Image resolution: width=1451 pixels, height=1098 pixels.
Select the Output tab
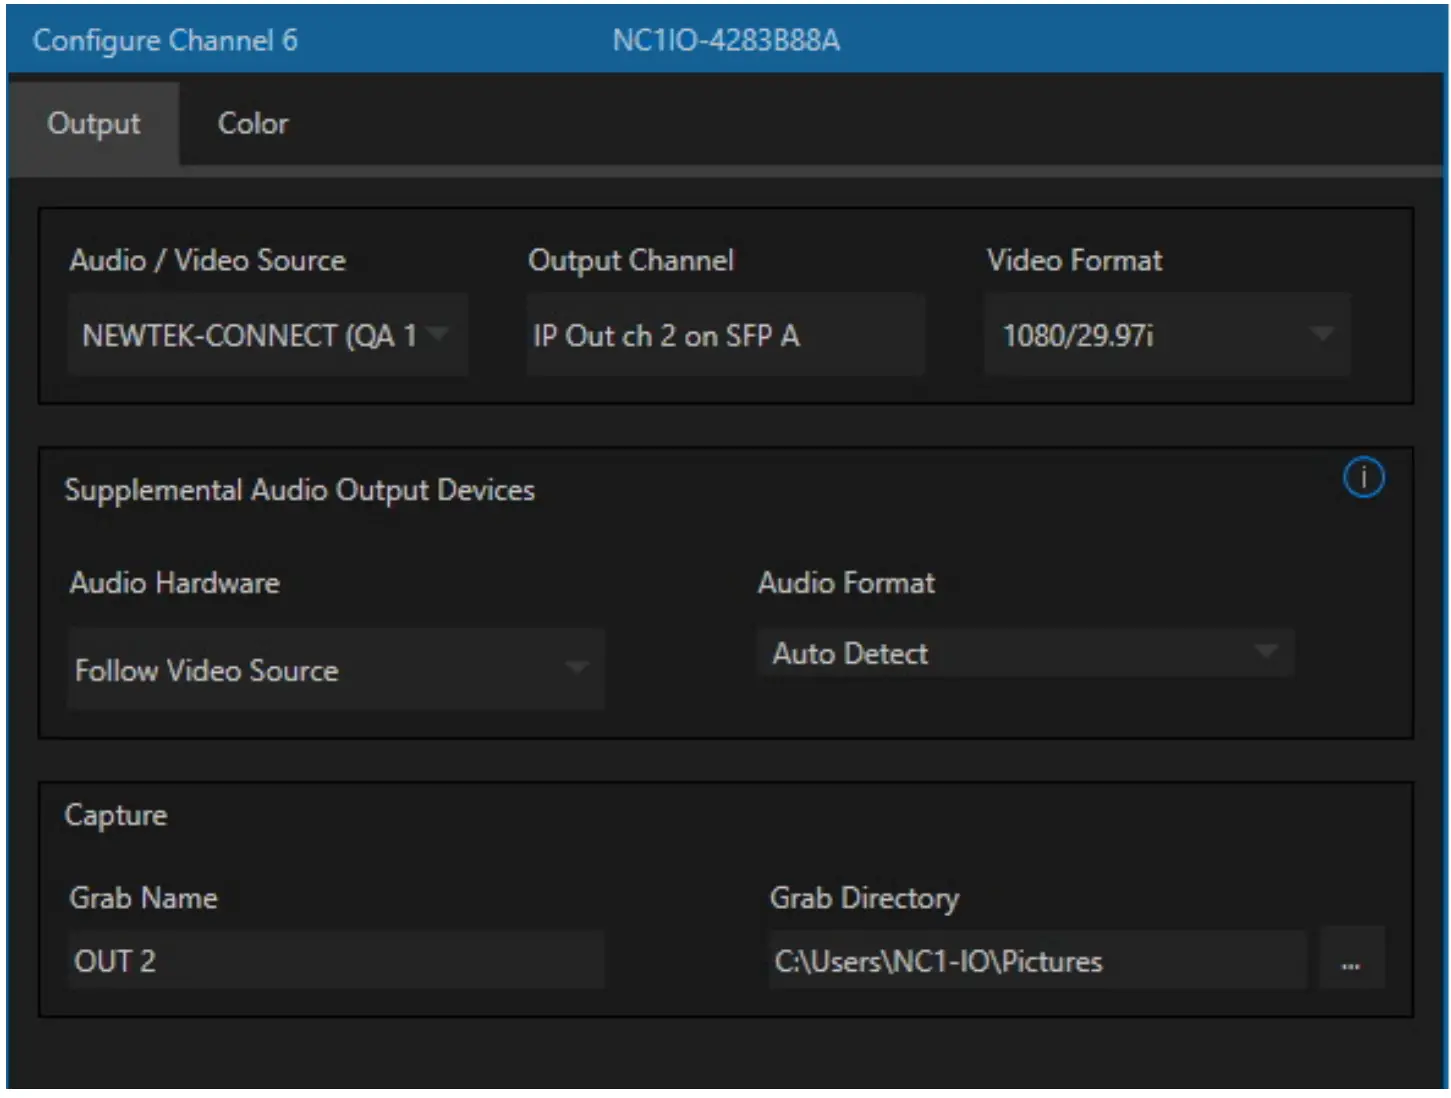pos(93,122)
